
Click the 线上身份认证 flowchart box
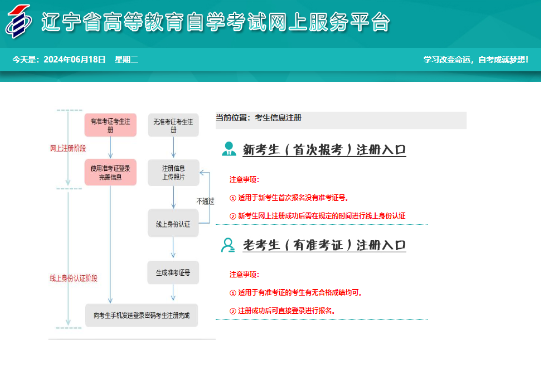pos(173,223)
